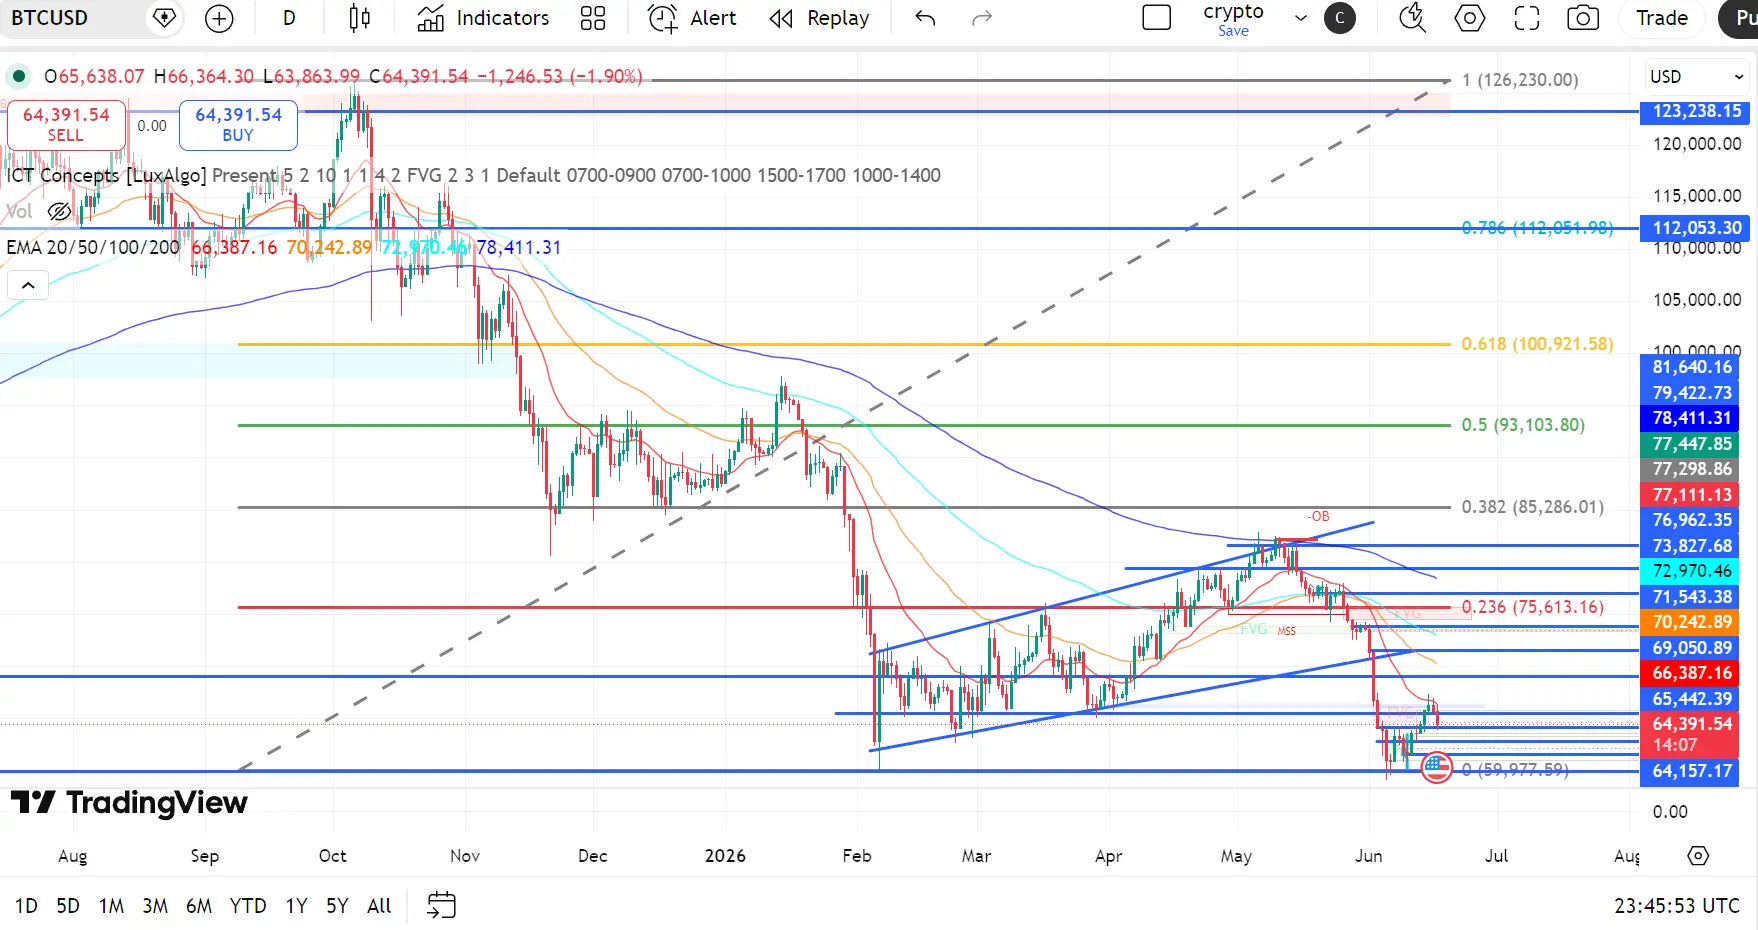Create a new Alert
The width and height of the screenshot is (1758, 930).
pyautogui.click(x=692, y=18)
